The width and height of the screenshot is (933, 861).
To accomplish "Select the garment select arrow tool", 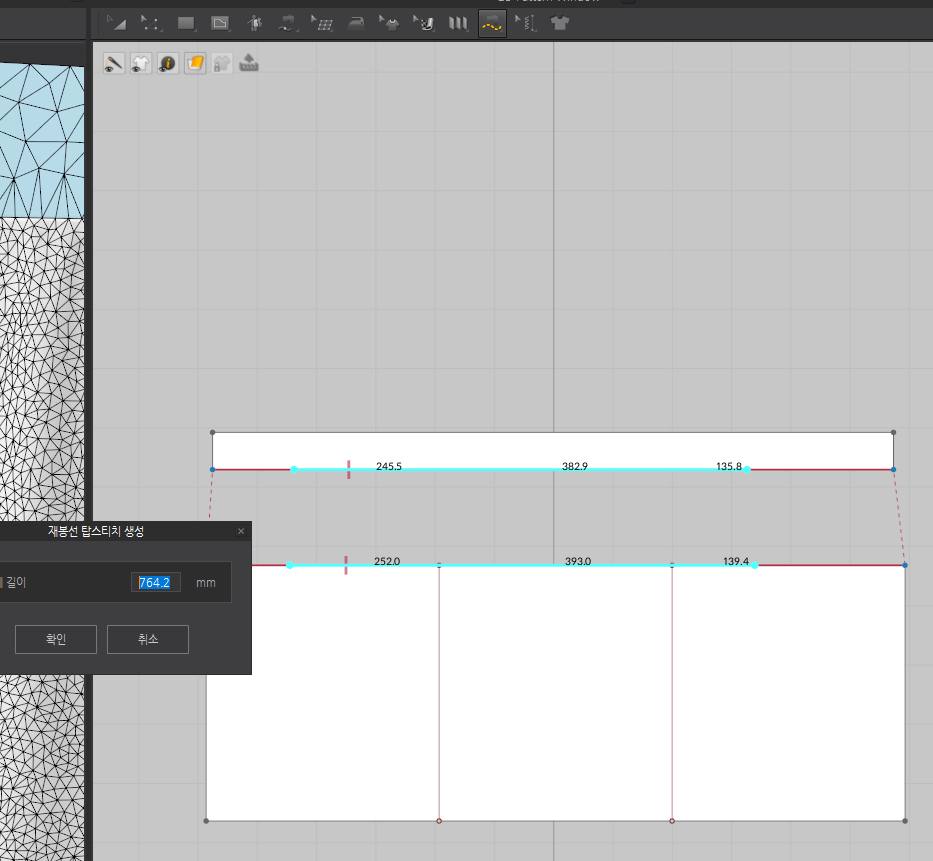I will tap(390, 23).
